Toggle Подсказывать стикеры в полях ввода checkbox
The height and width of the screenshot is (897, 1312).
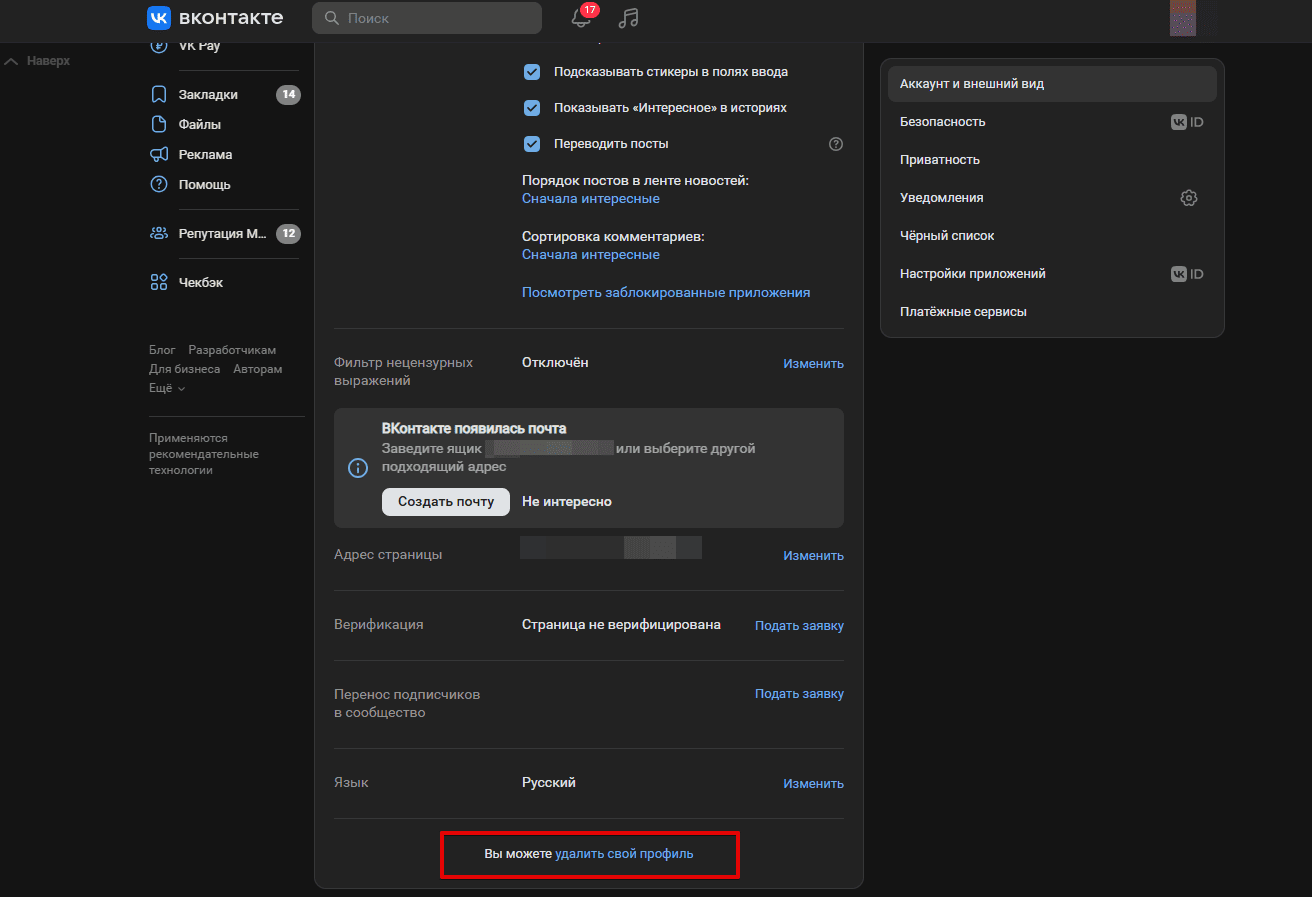click(532, 72)
